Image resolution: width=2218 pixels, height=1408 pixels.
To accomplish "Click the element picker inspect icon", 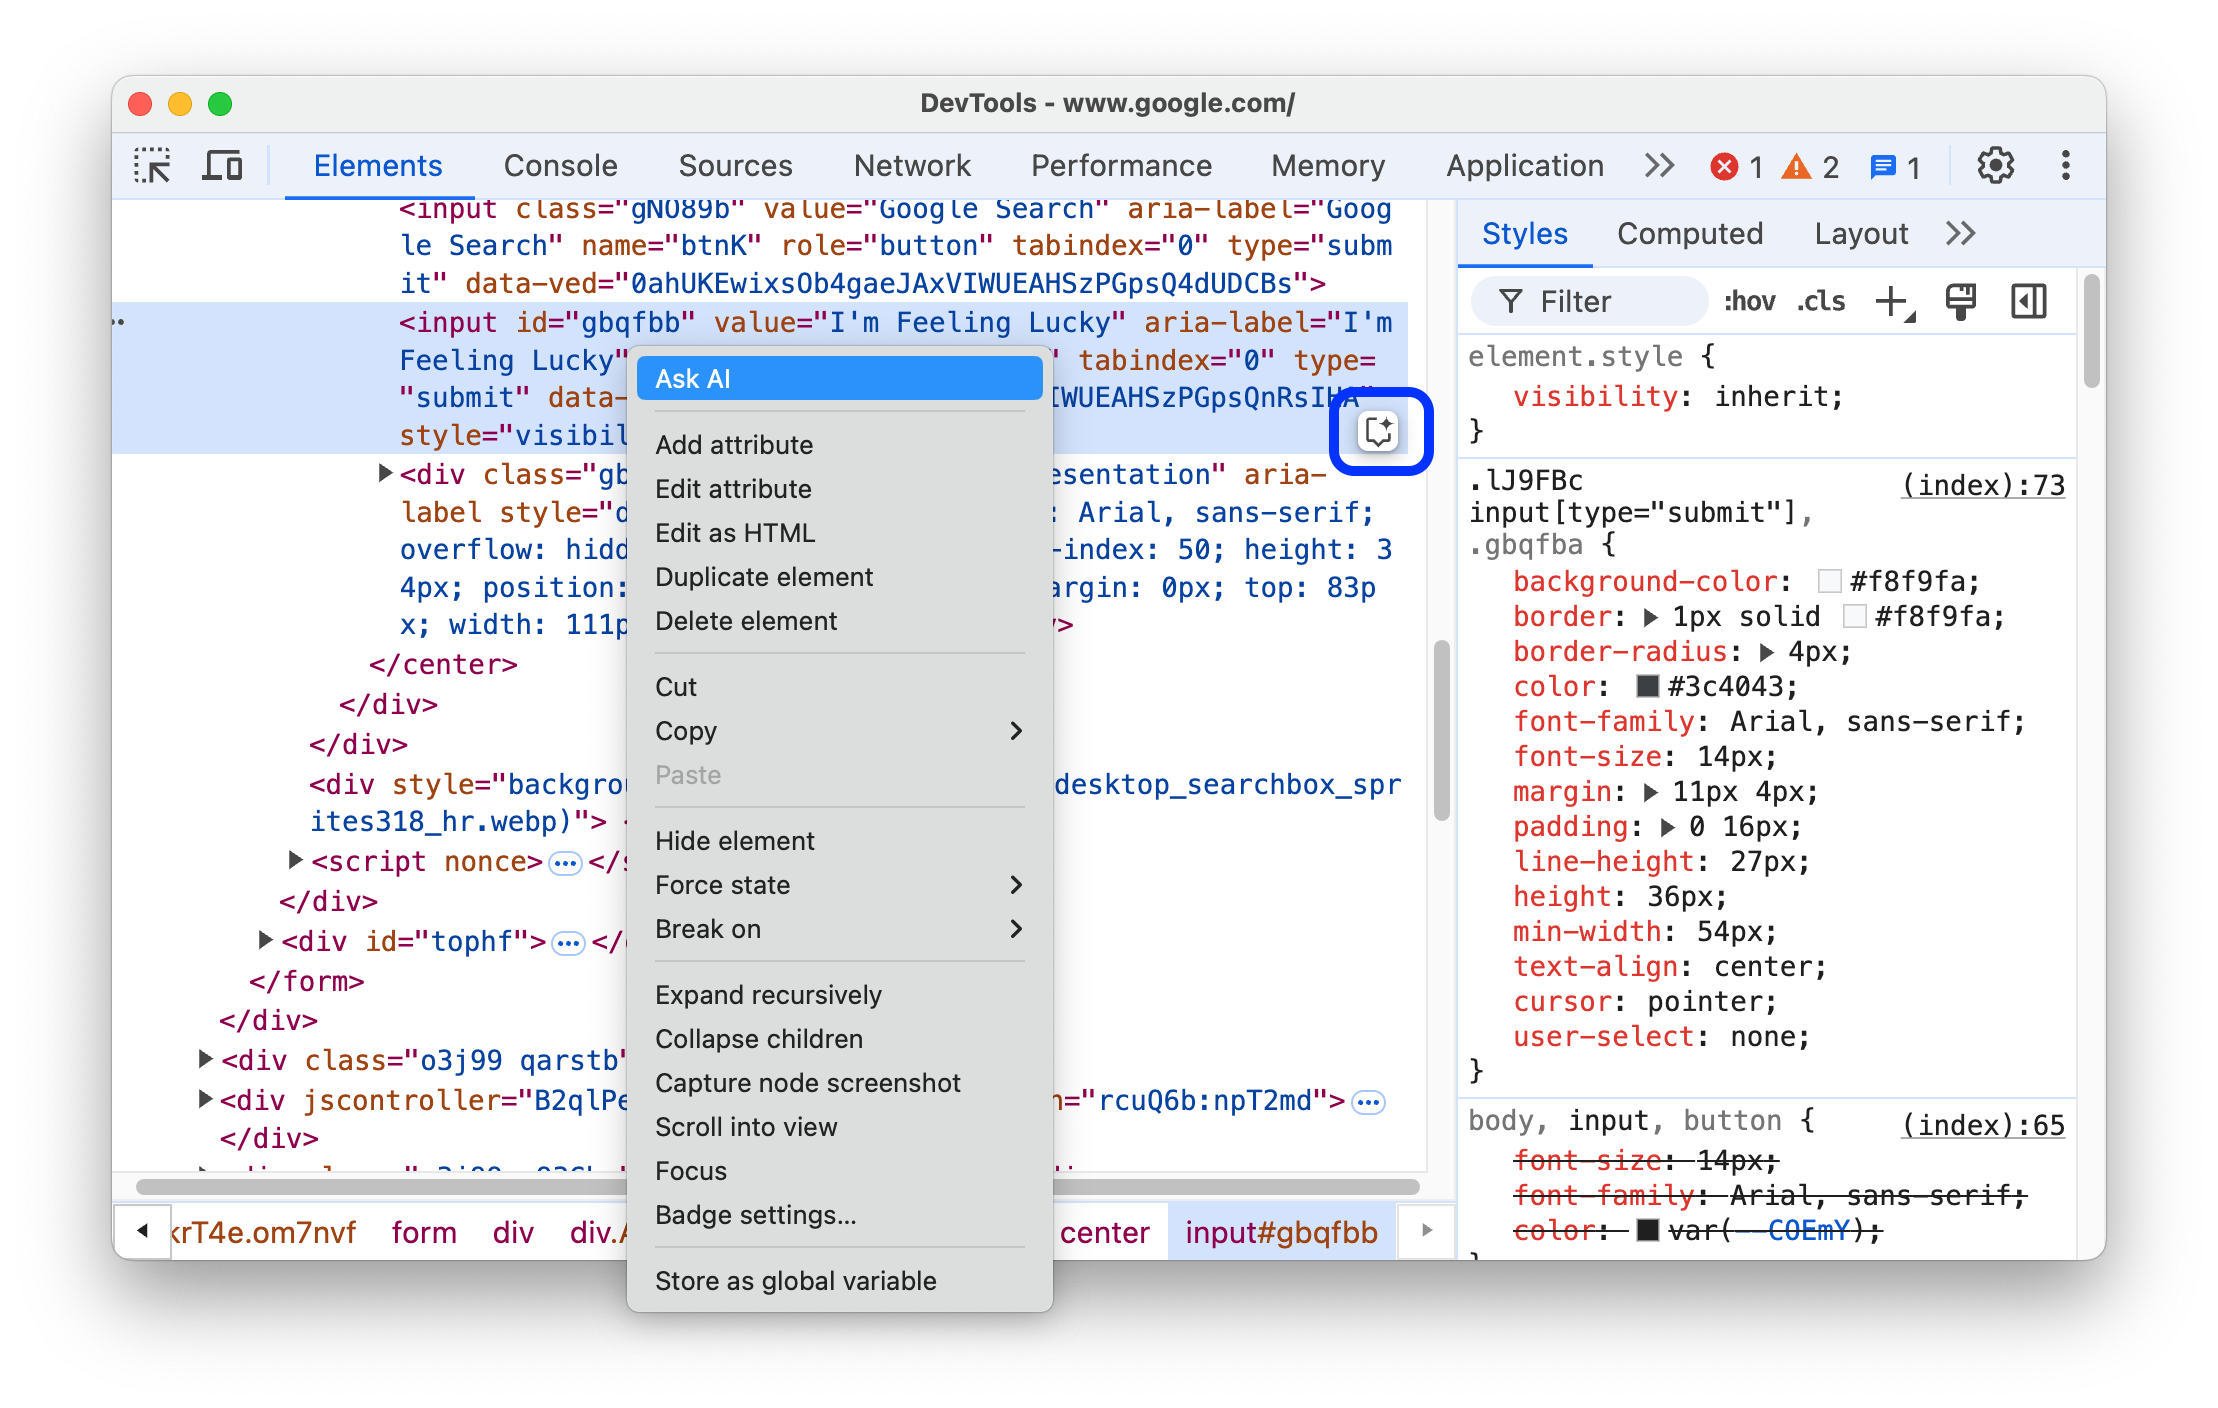I will pyautogui.click(x=157, y=168).
